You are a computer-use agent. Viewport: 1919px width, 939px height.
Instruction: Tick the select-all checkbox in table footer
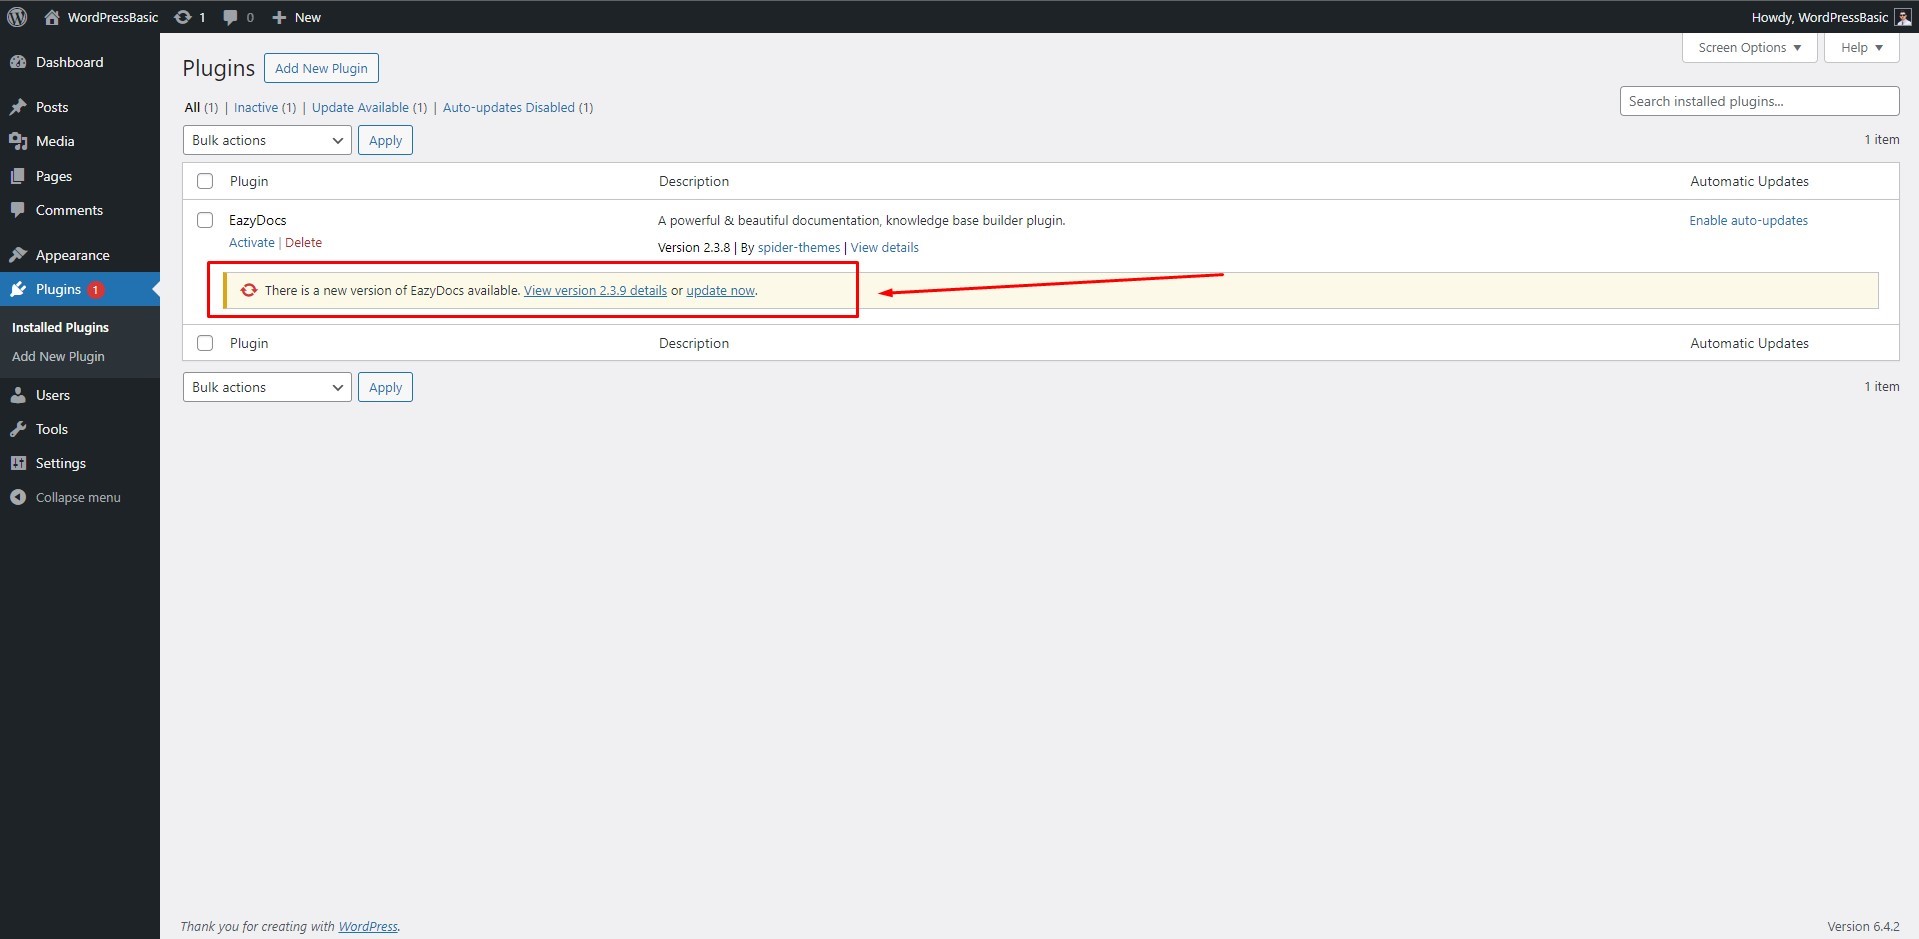pyautogui.click(x=205, y=343)
